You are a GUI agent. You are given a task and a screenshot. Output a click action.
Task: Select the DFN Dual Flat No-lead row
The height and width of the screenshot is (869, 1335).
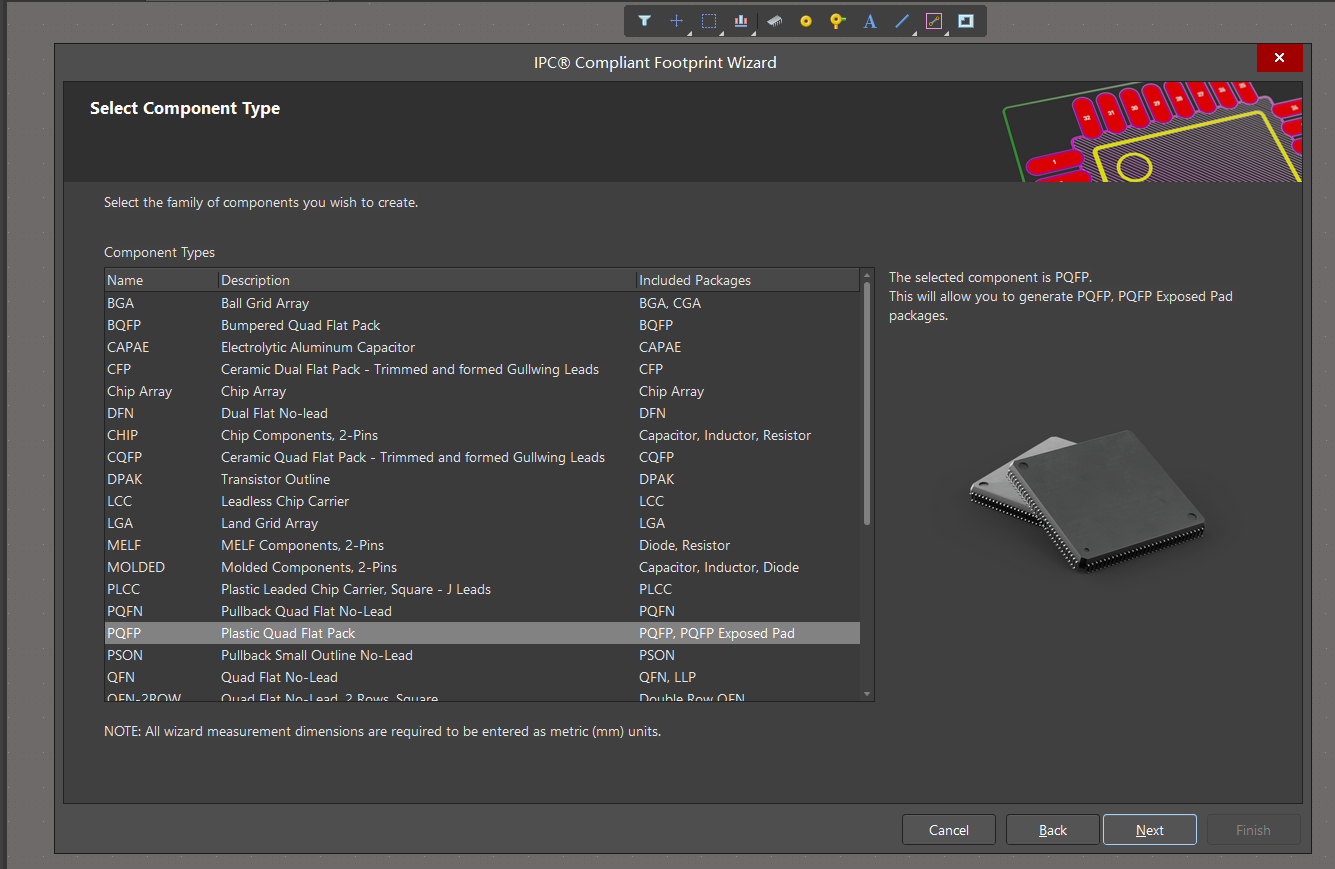point(482,413)
